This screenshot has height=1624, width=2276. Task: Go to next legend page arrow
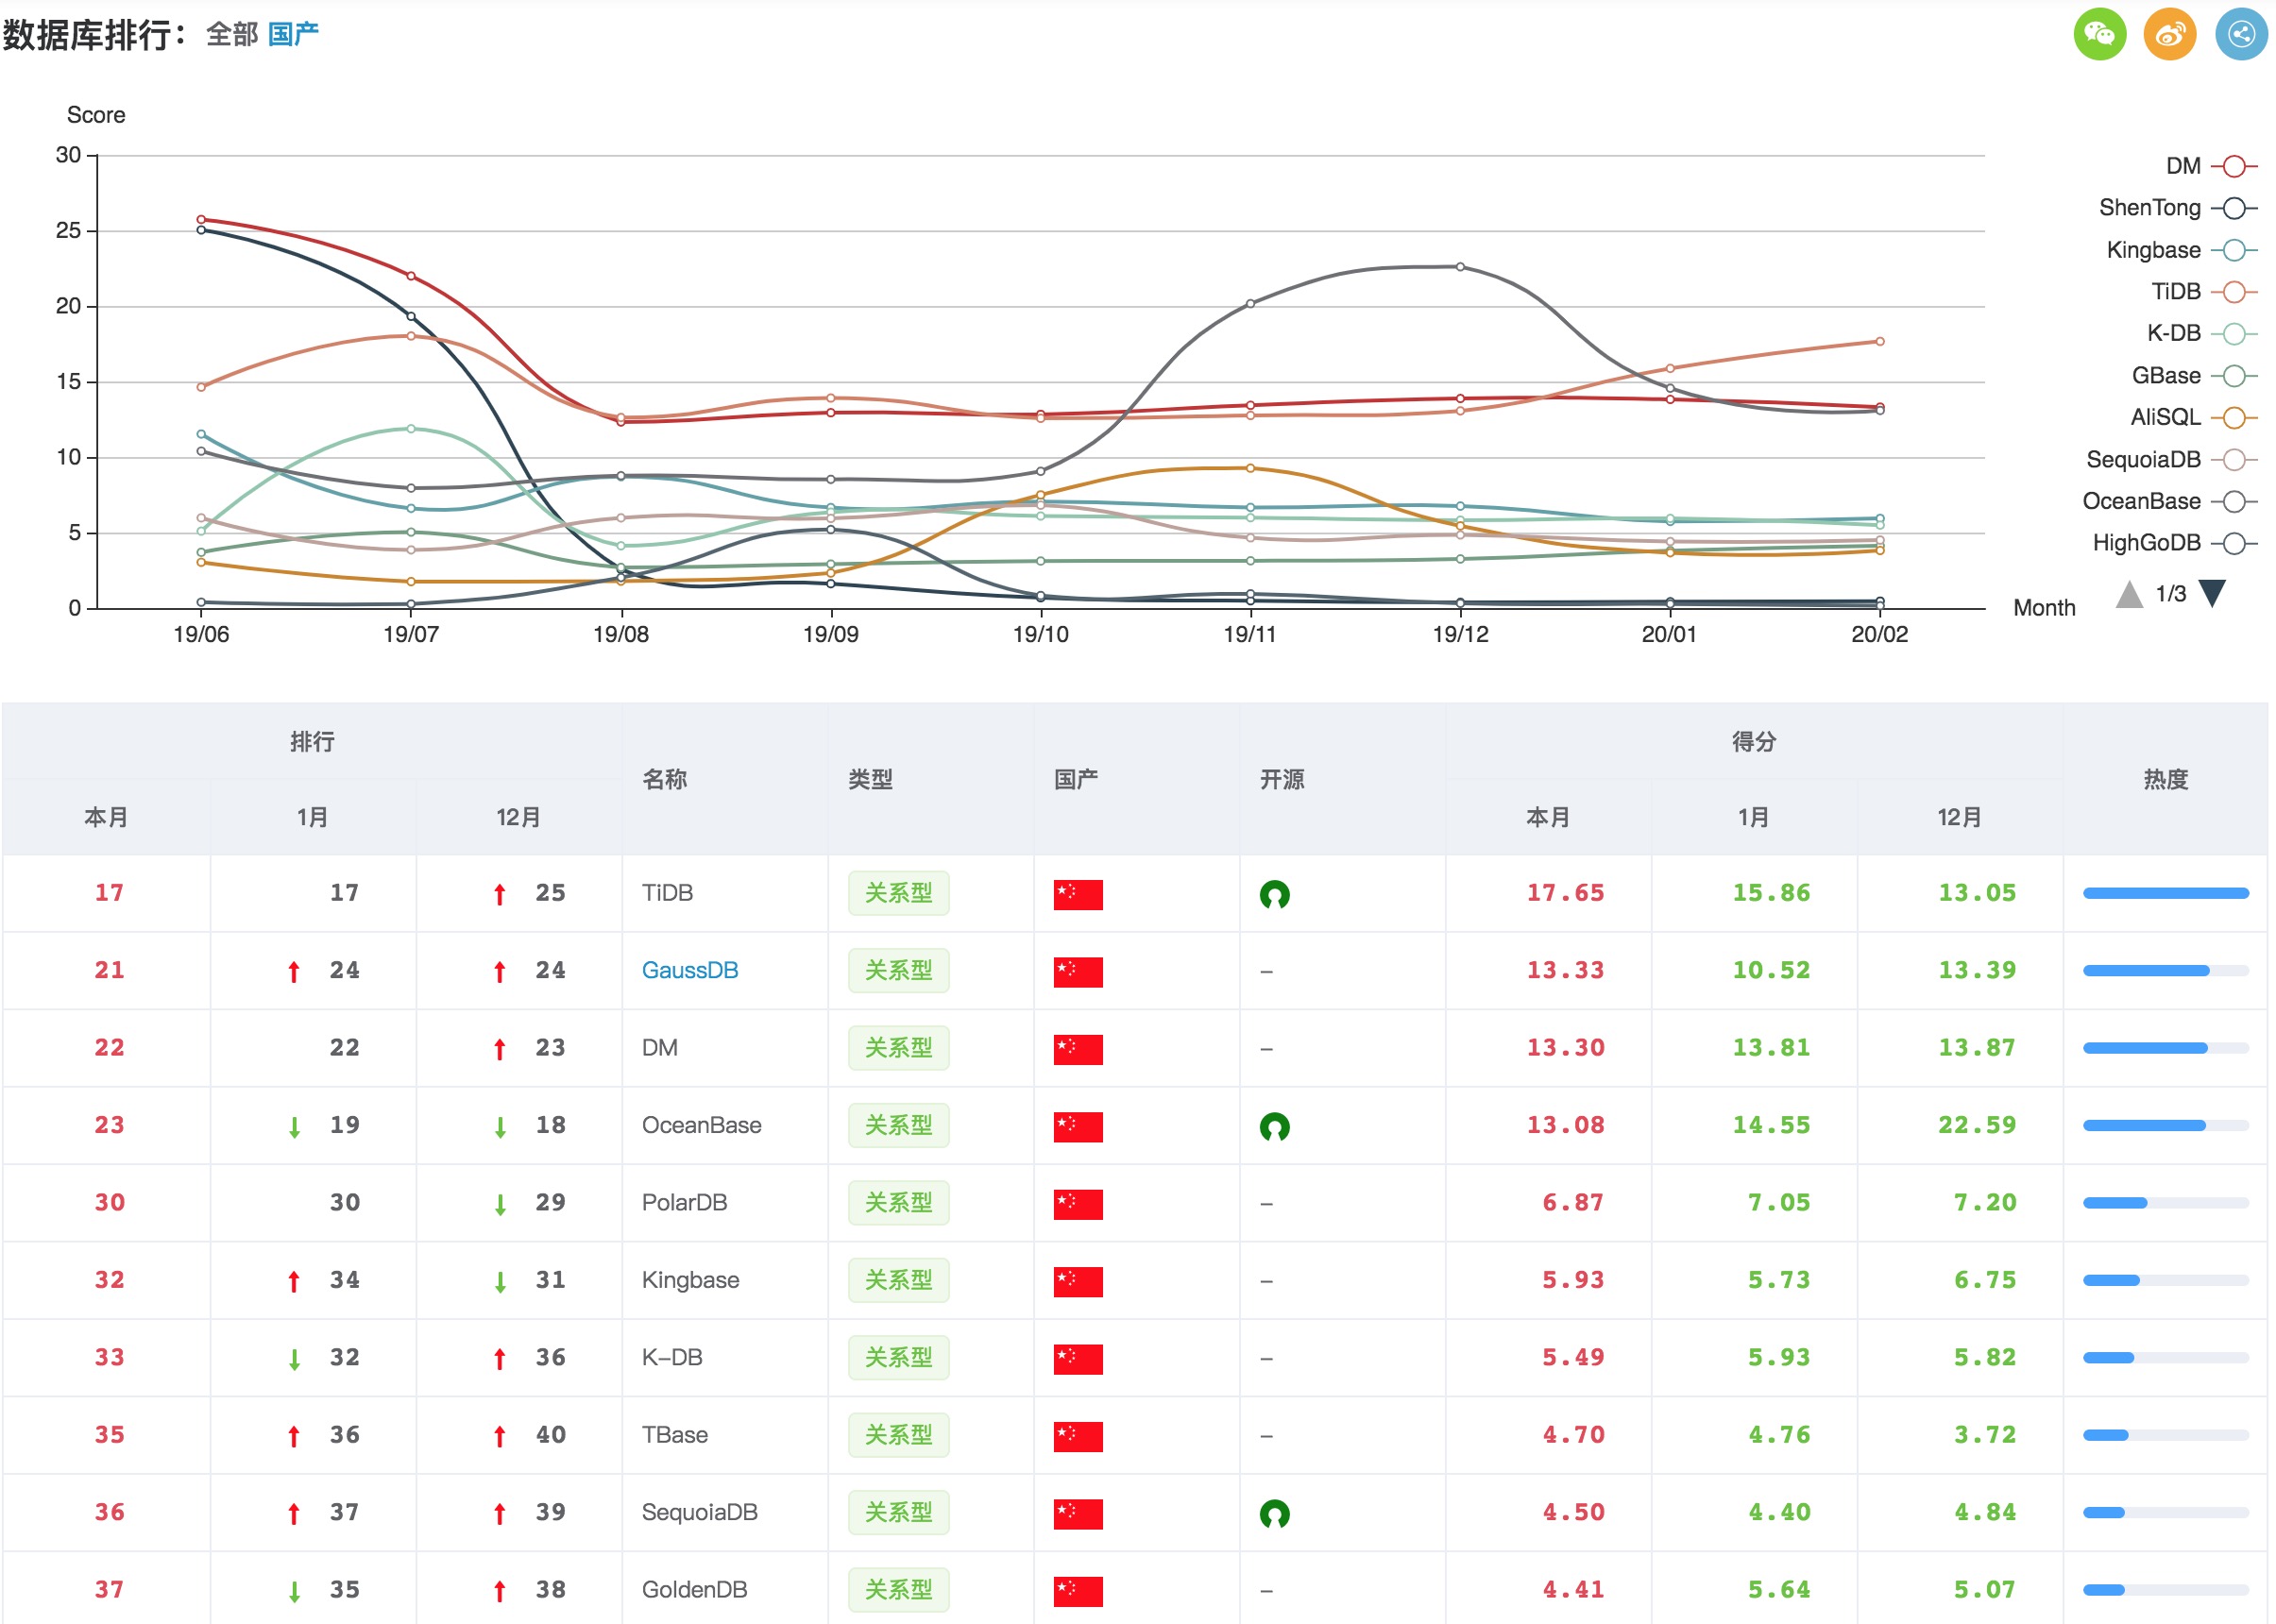click(x=2212, y=594)
